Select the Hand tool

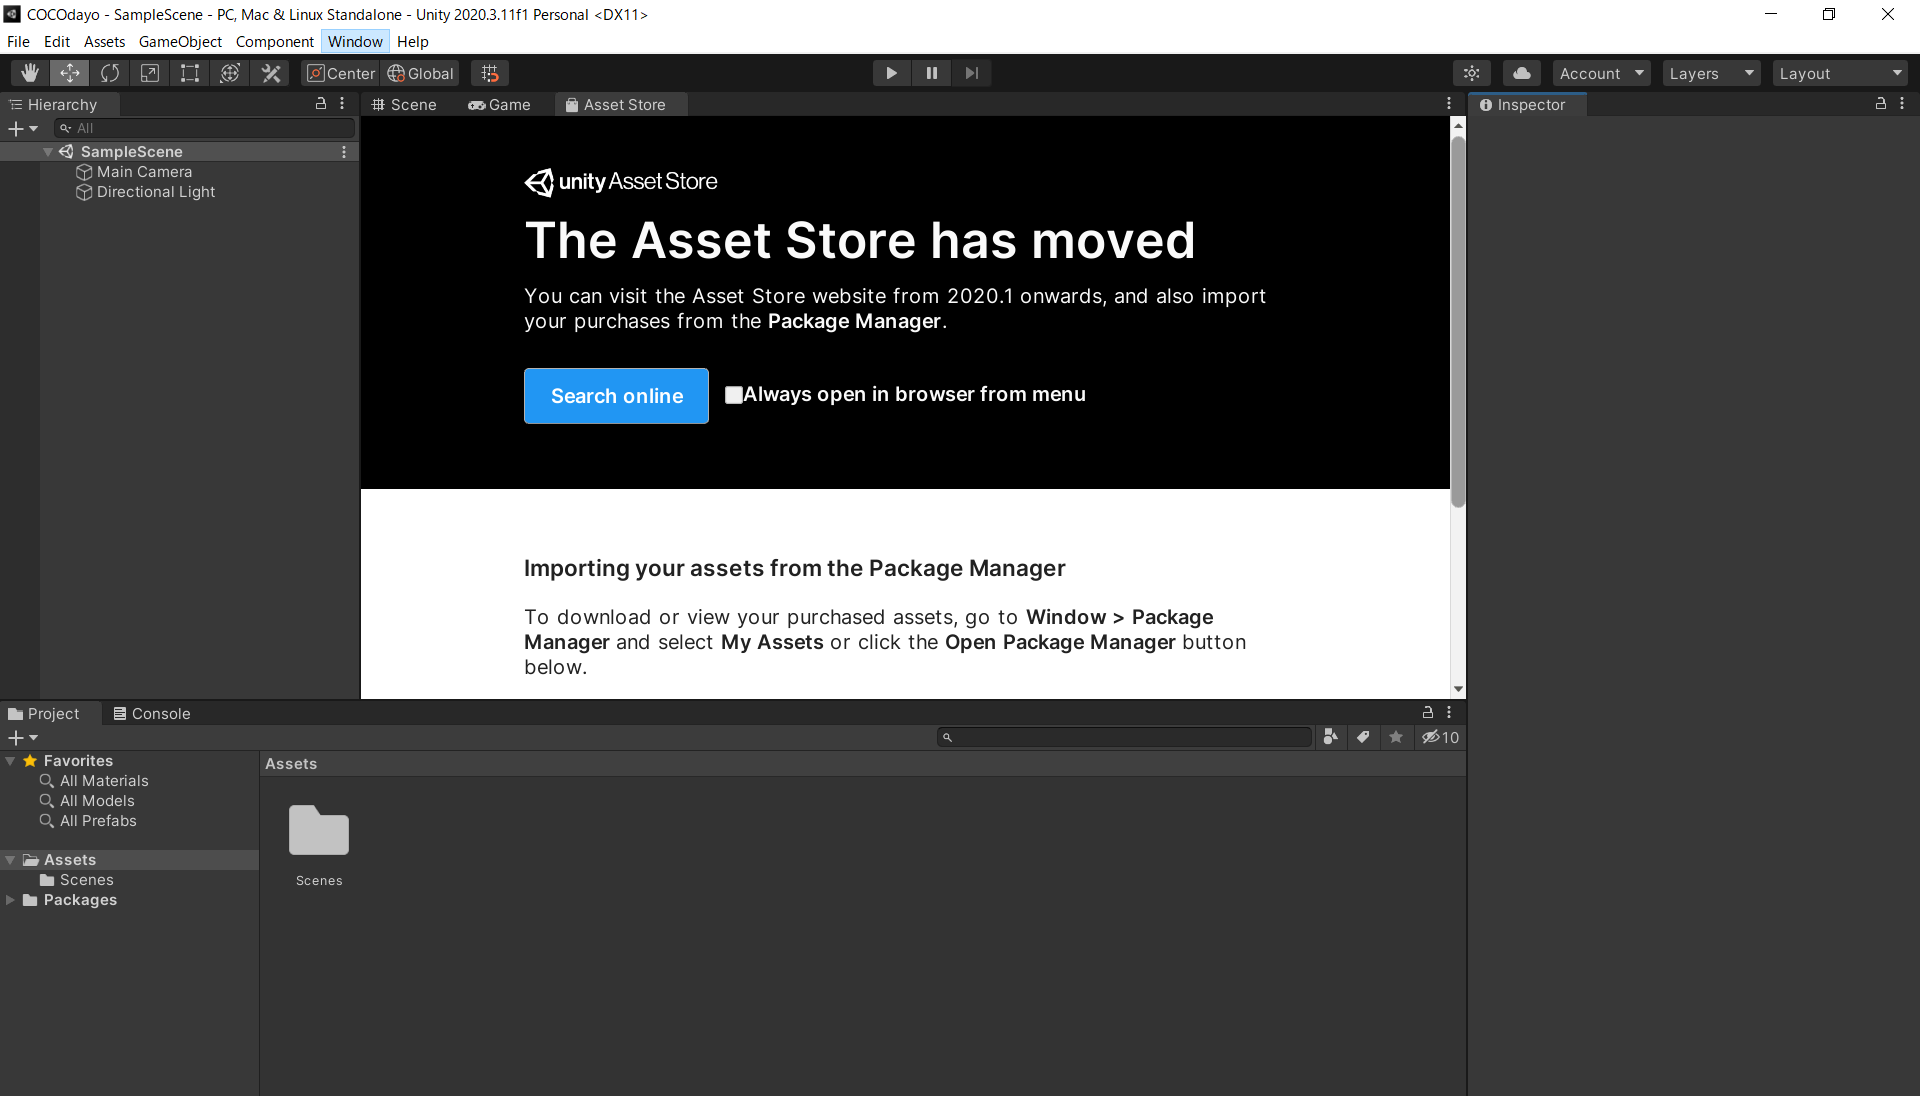(x=30, y=73)
